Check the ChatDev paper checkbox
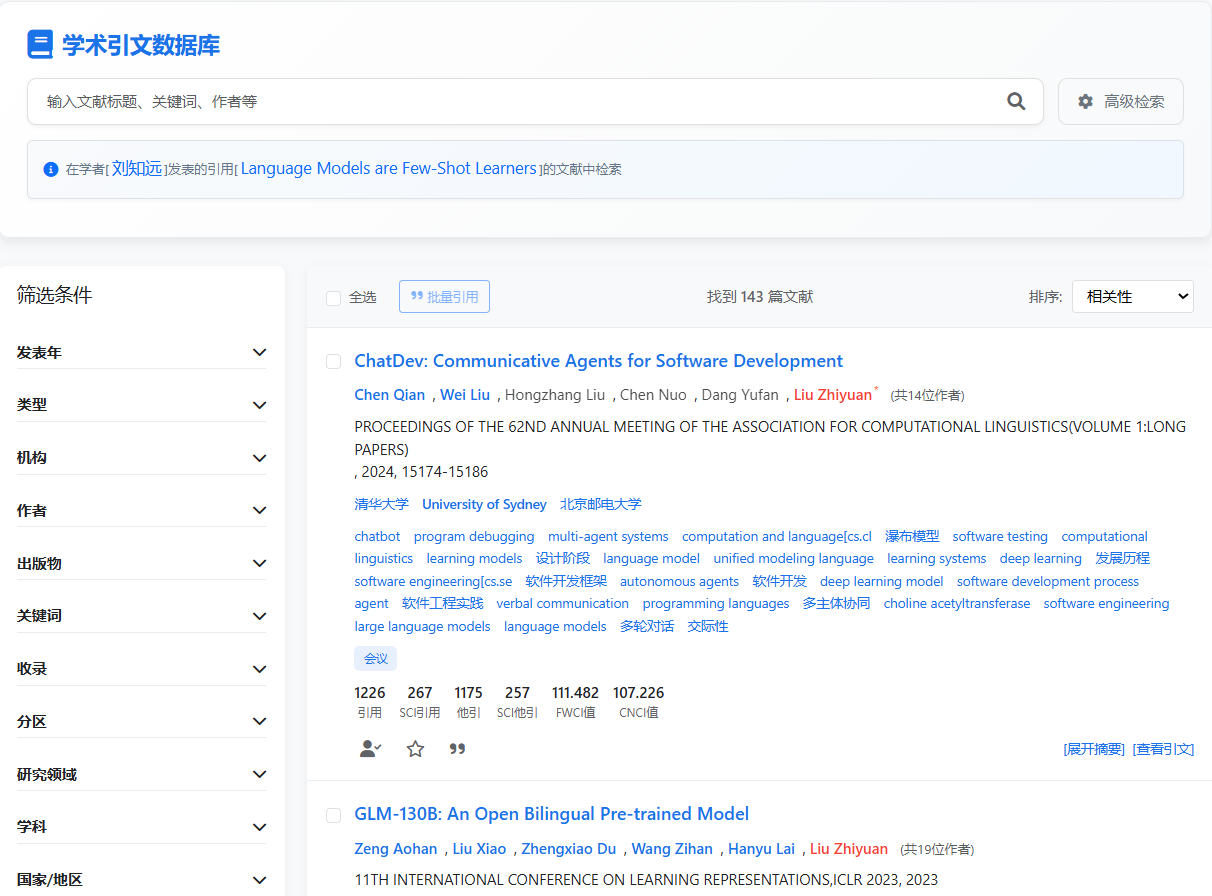The width and height of the screenshot is (1212, 896). pyautogui.click(x=334, y=361)
